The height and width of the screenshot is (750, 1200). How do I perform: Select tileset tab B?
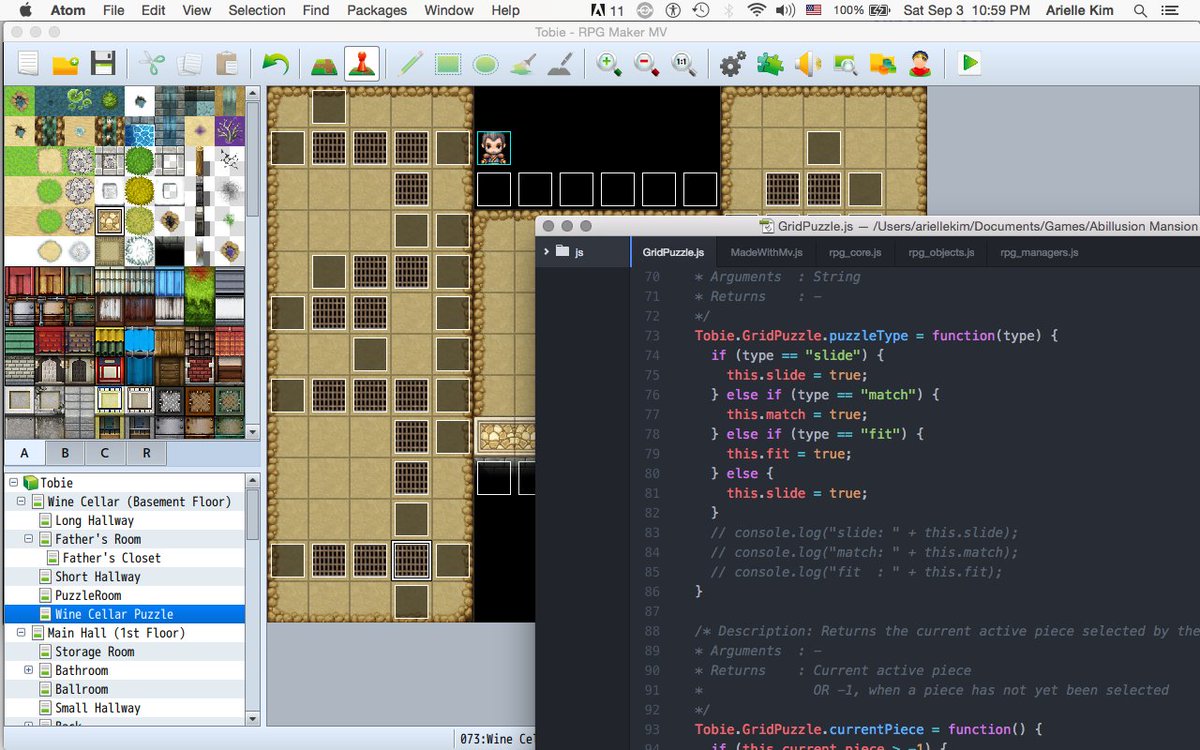65,452
